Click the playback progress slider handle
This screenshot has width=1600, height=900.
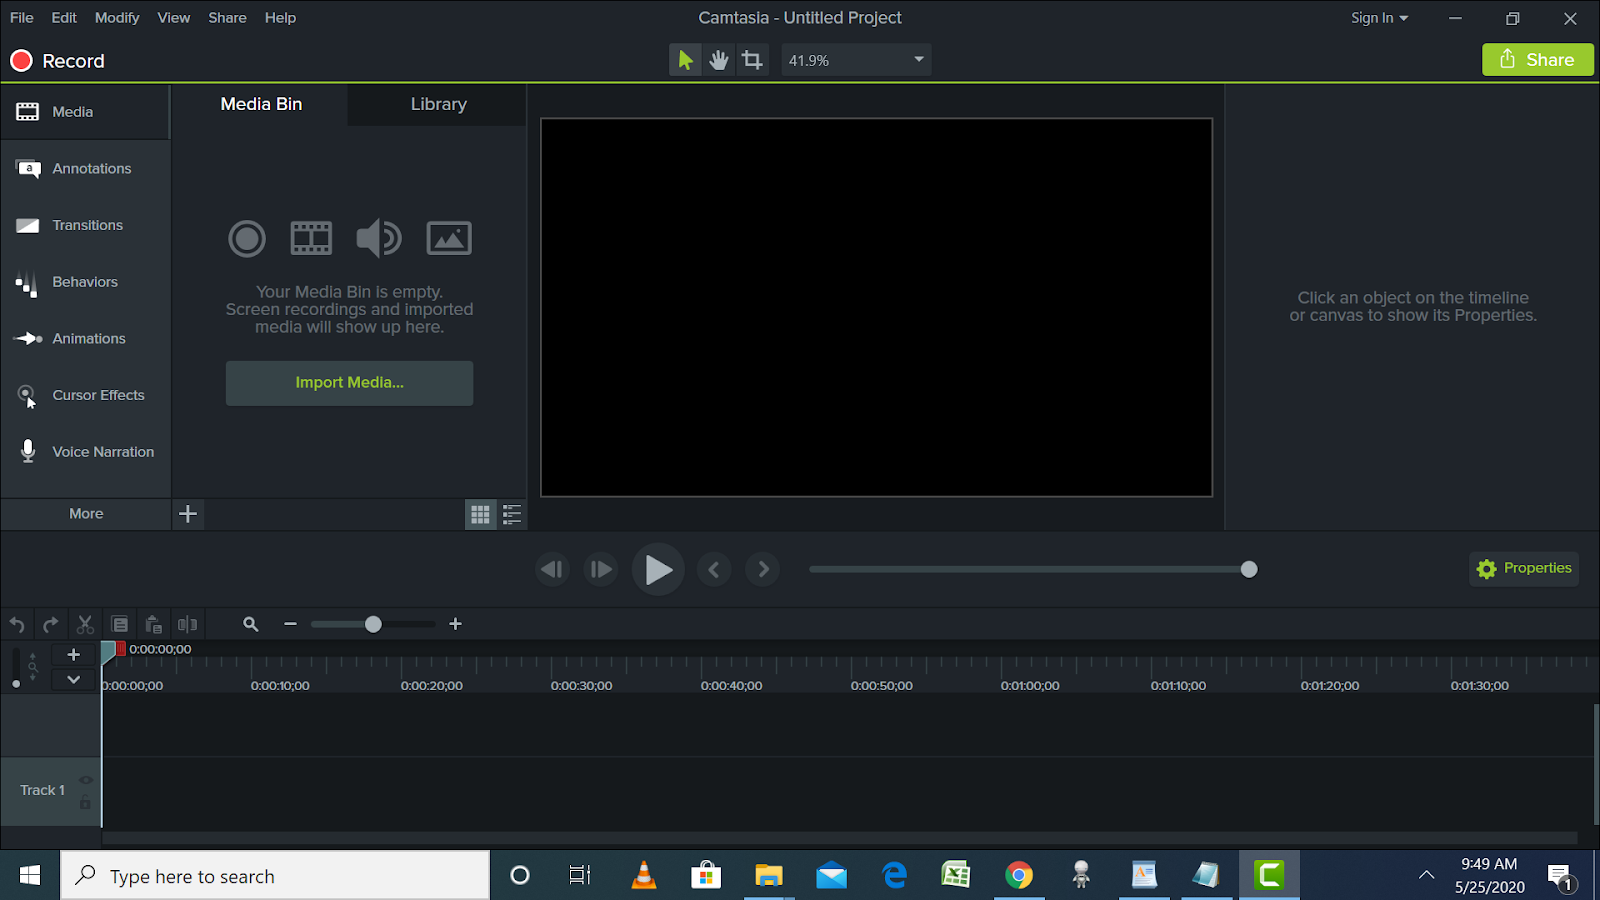(1249, 569)
